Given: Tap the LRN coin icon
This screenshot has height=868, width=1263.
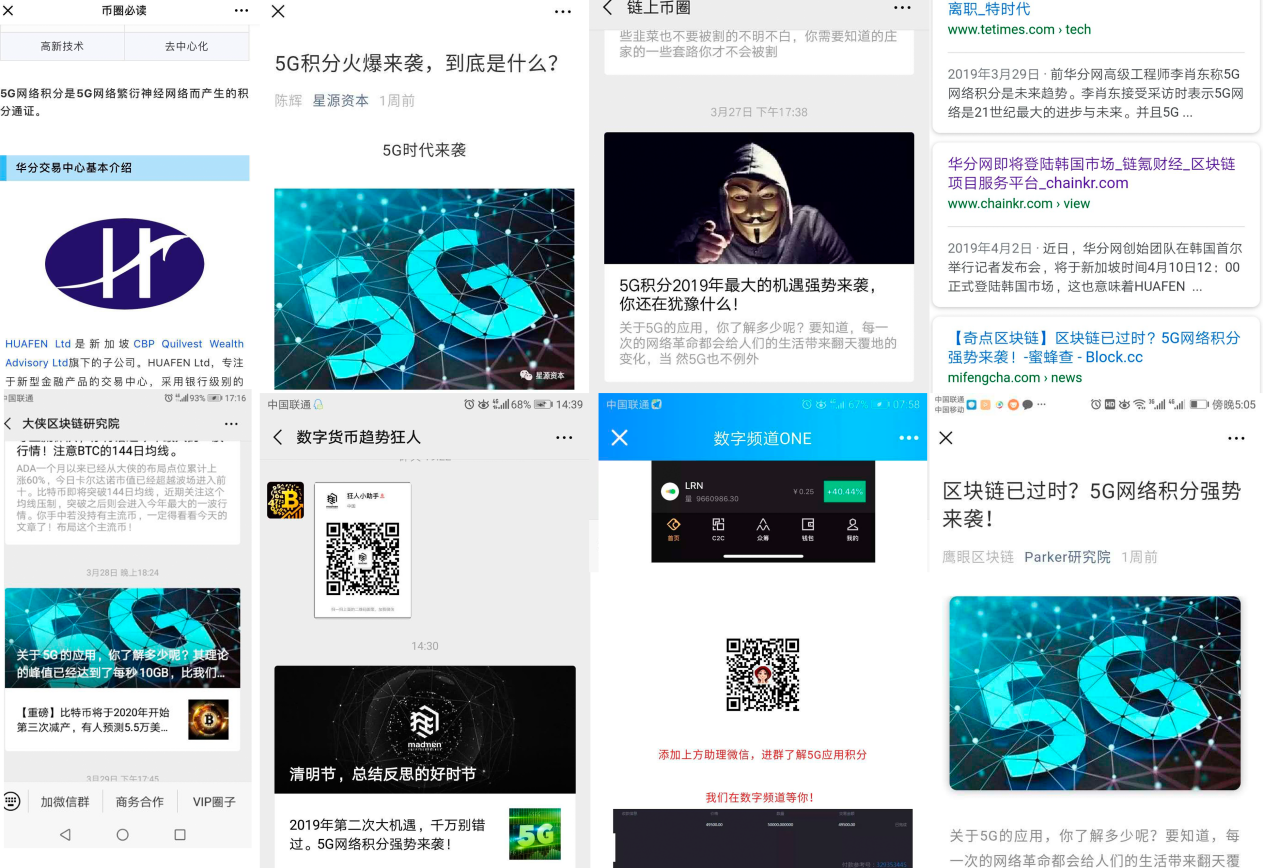Looking at the screenshot, I should coord(670,491).
